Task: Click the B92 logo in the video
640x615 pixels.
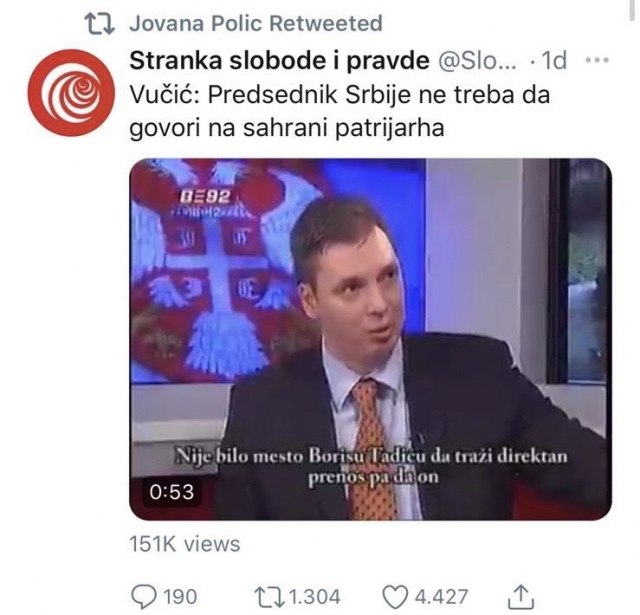Action: 205,197
